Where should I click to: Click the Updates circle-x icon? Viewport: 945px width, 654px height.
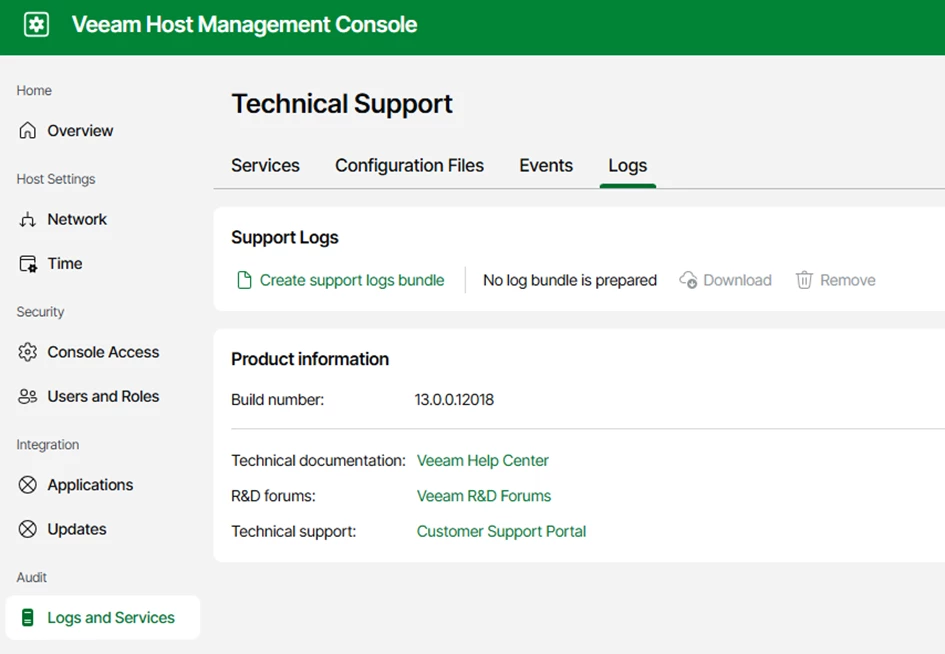[28, 529]
